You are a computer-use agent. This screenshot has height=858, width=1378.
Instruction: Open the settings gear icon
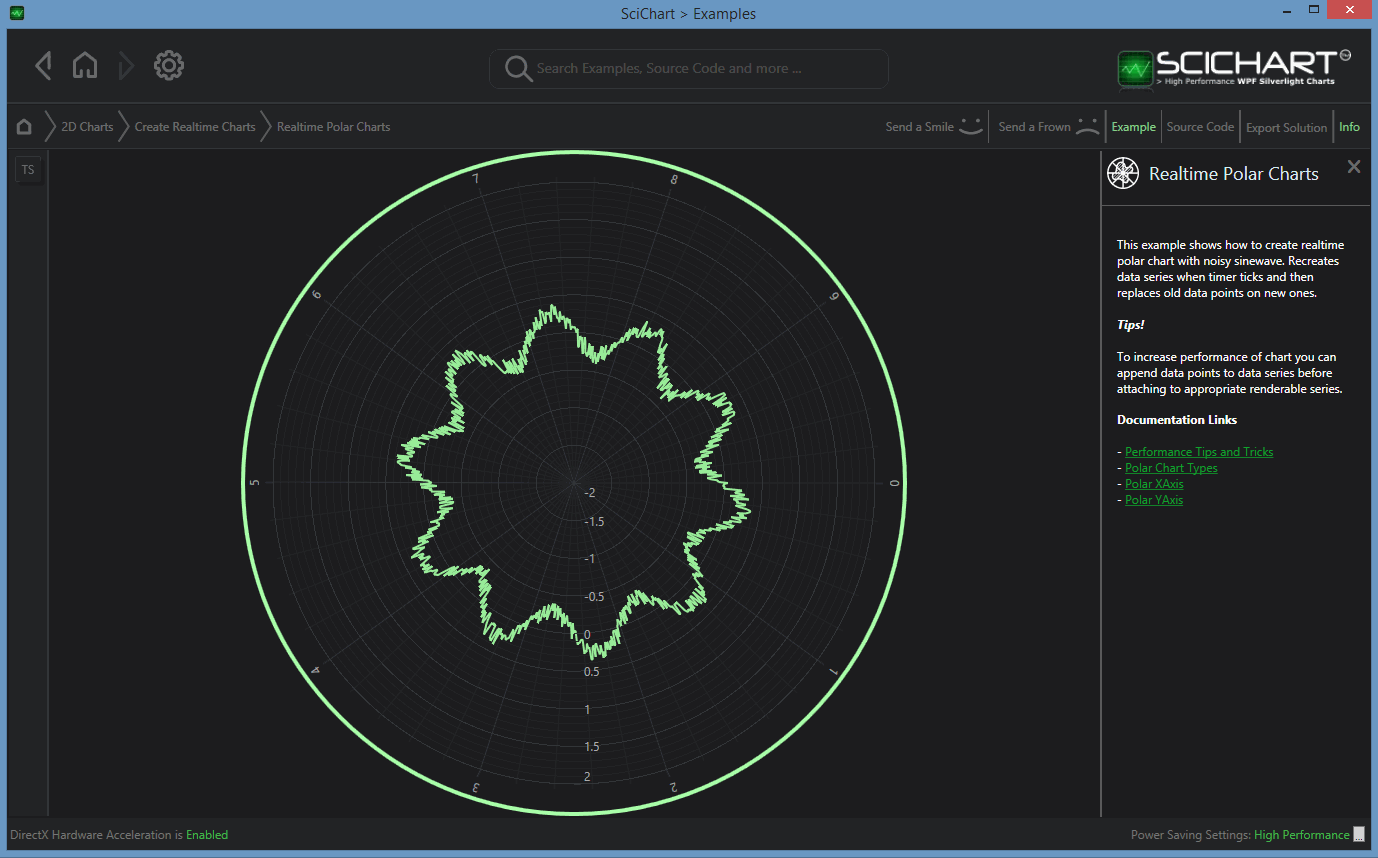(x=168, y=66)
